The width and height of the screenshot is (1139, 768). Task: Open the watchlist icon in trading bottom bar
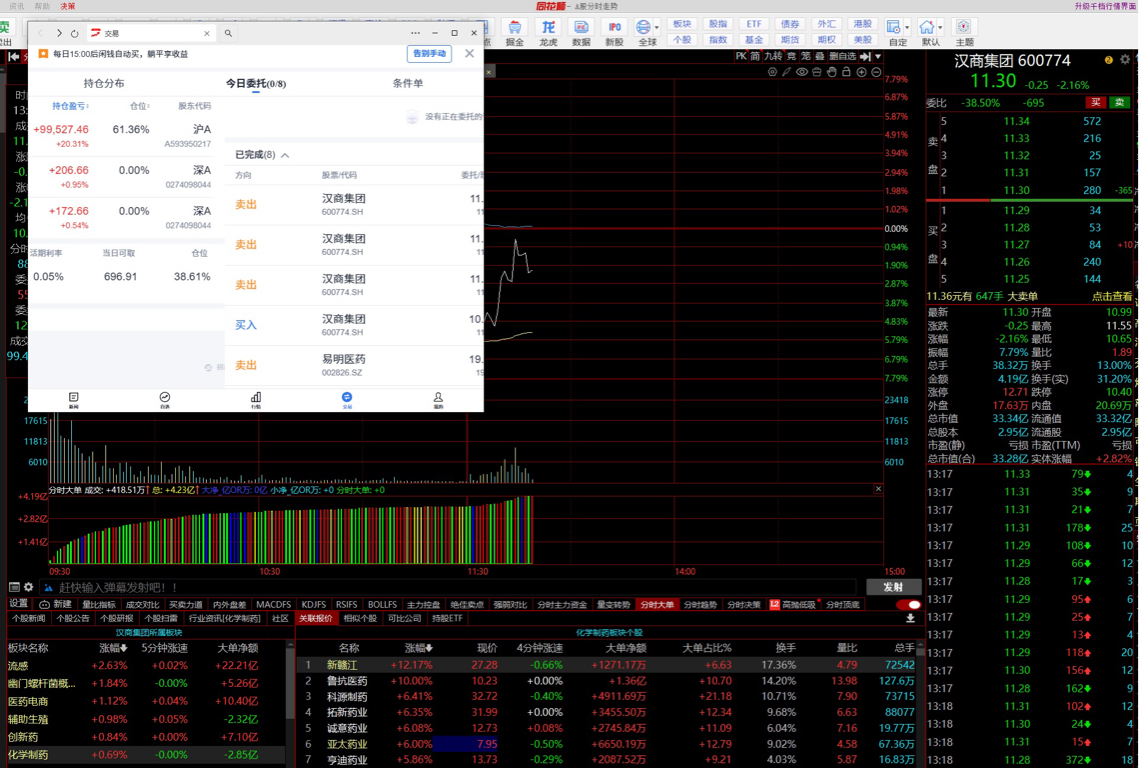[x=165, y=400]
